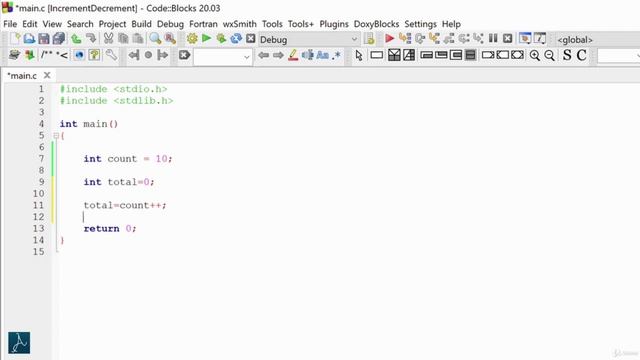Collapse the main function fold marker

click(x=56, y=136)
